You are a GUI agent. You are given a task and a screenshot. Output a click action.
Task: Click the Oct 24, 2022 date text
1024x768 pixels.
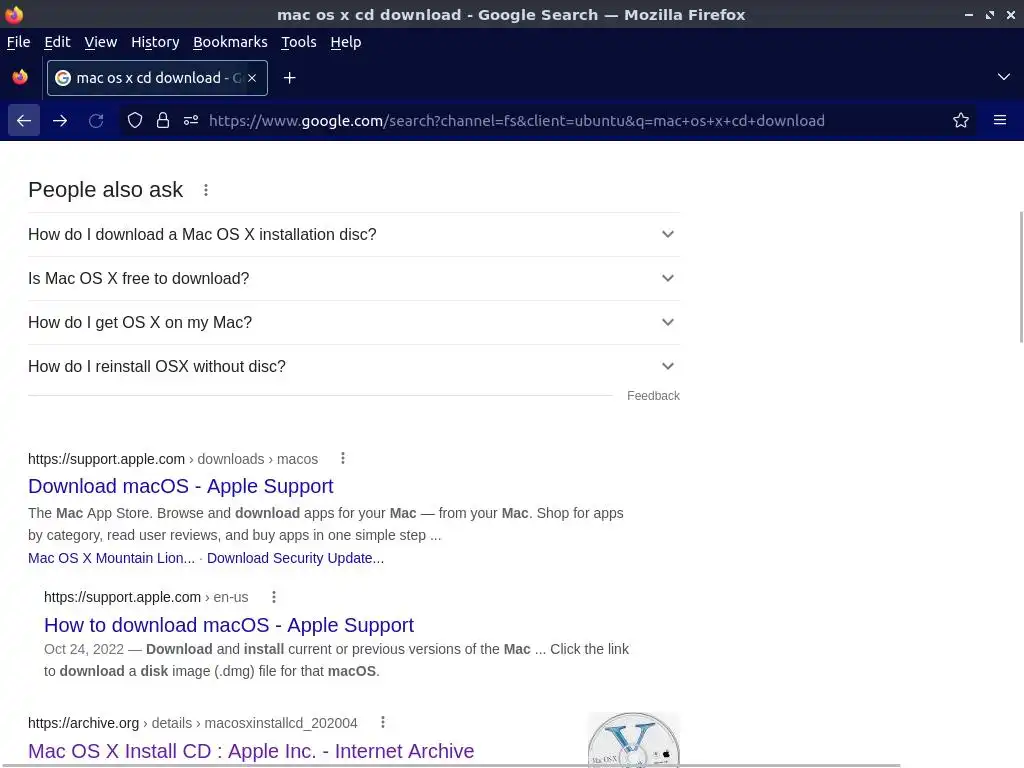(84, 649)
